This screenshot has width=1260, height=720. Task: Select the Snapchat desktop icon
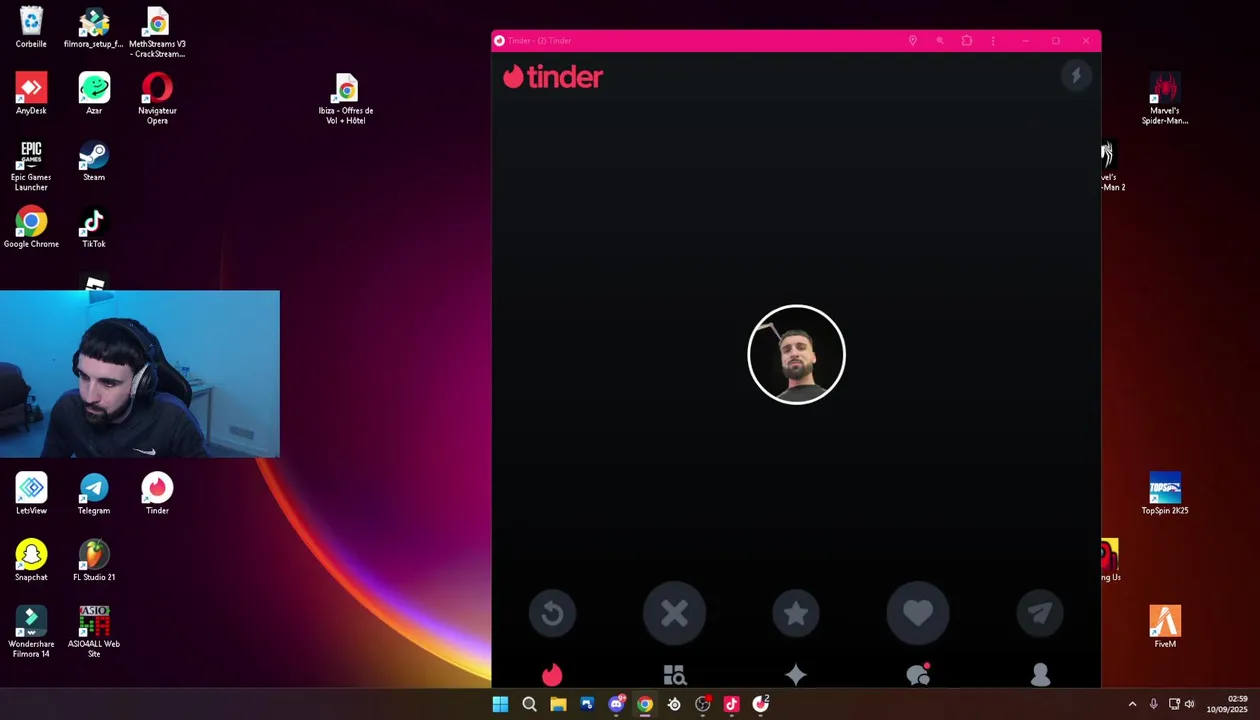pyautogui.click(x=31, y=561)
